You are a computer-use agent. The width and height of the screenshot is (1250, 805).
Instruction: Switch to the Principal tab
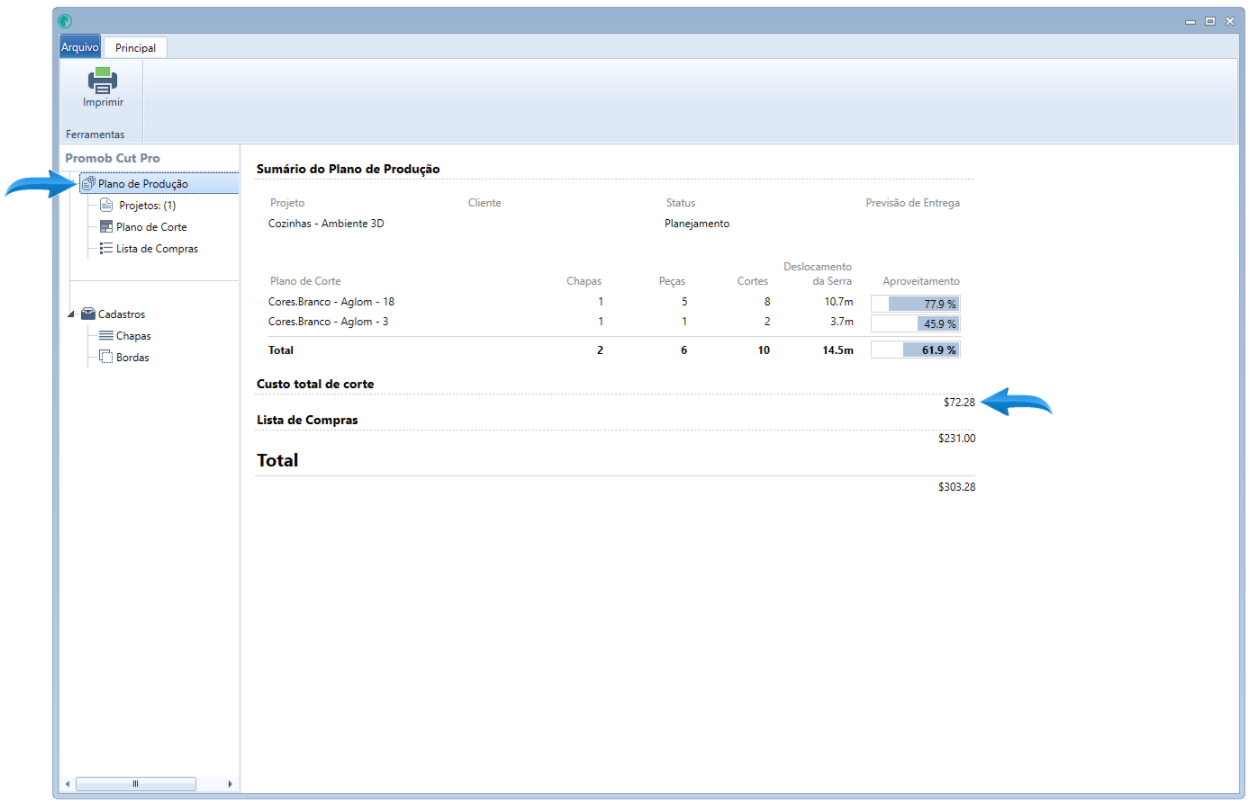135,47
